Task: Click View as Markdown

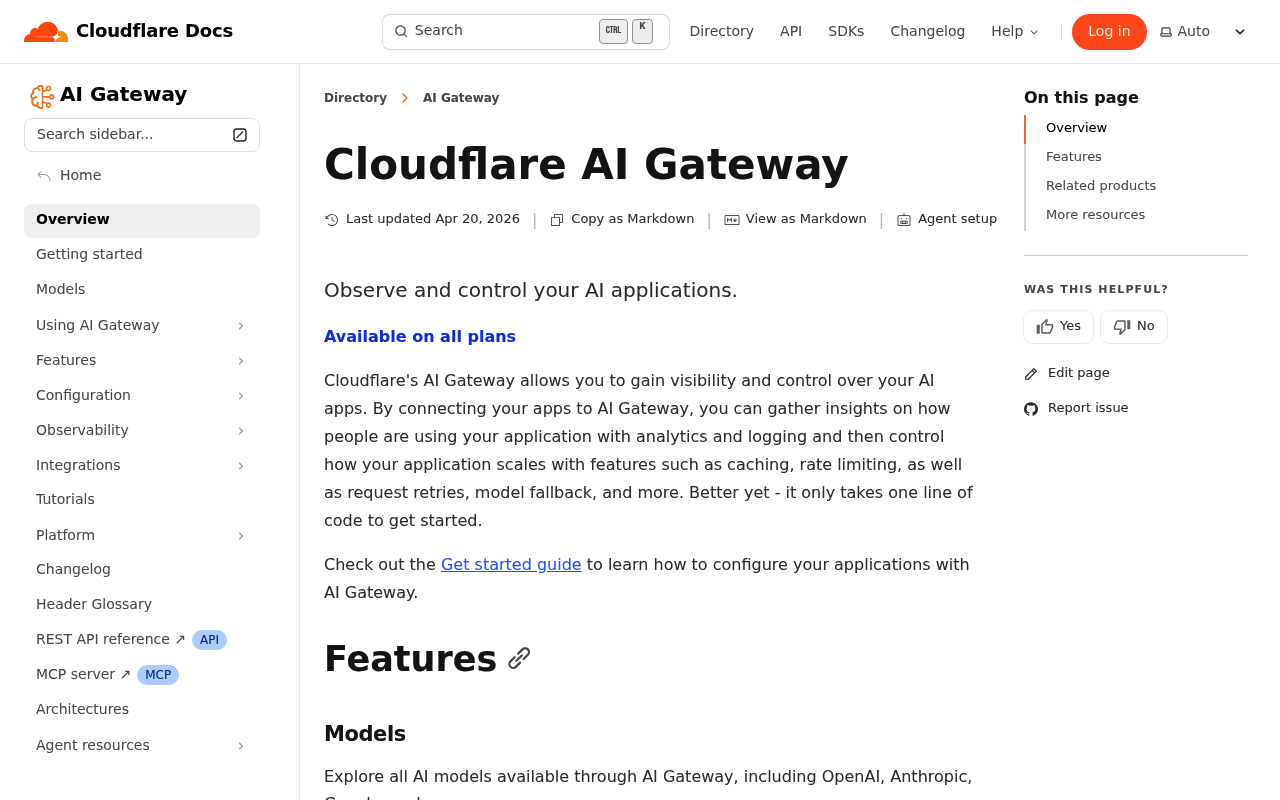Action: pos(795,219)
